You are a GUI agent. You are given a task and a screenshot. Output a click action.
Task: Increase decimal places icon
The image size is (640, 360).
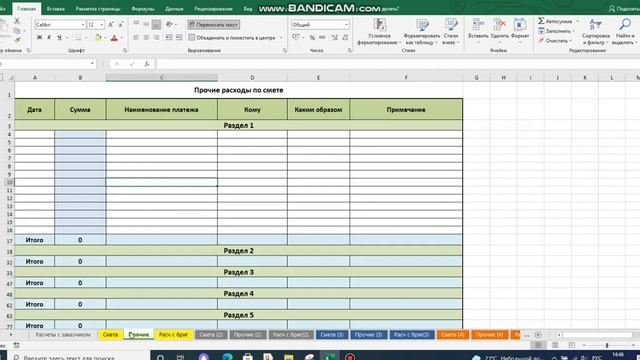[335, 38]
